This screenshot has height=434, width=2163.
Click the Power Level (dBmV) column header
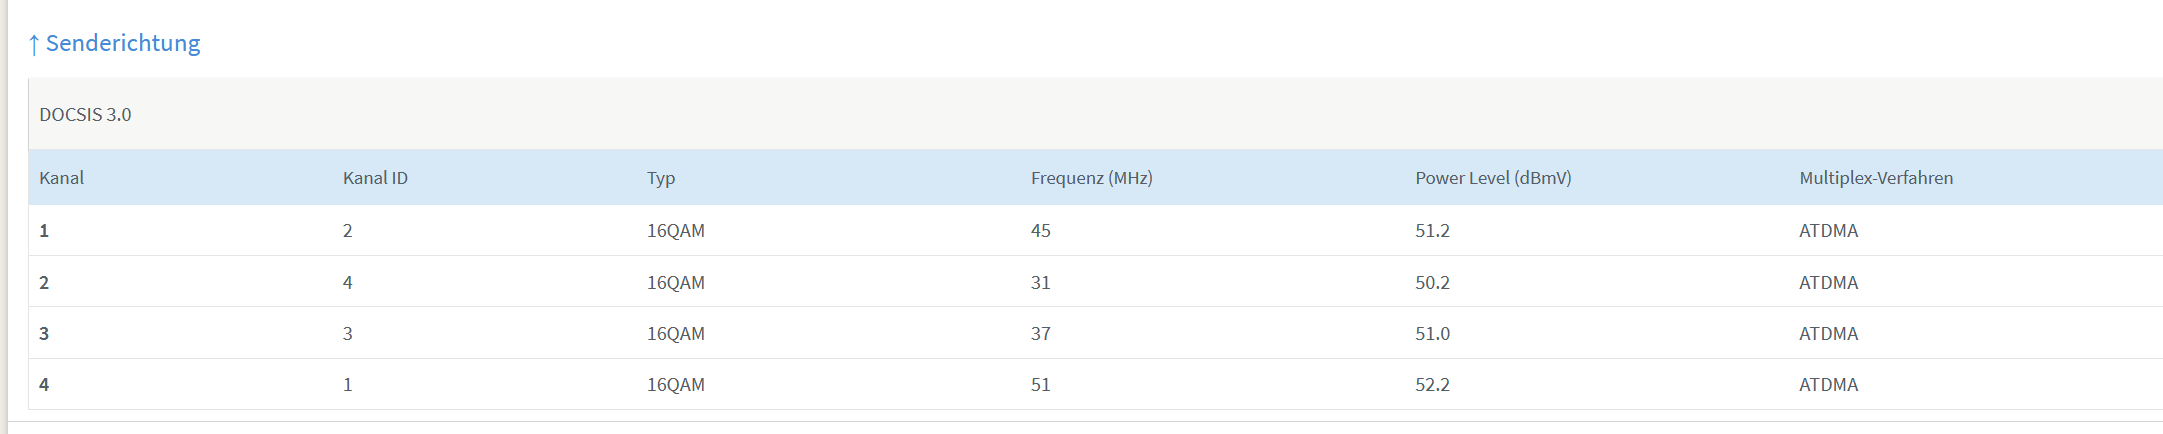click(1493, 178)
